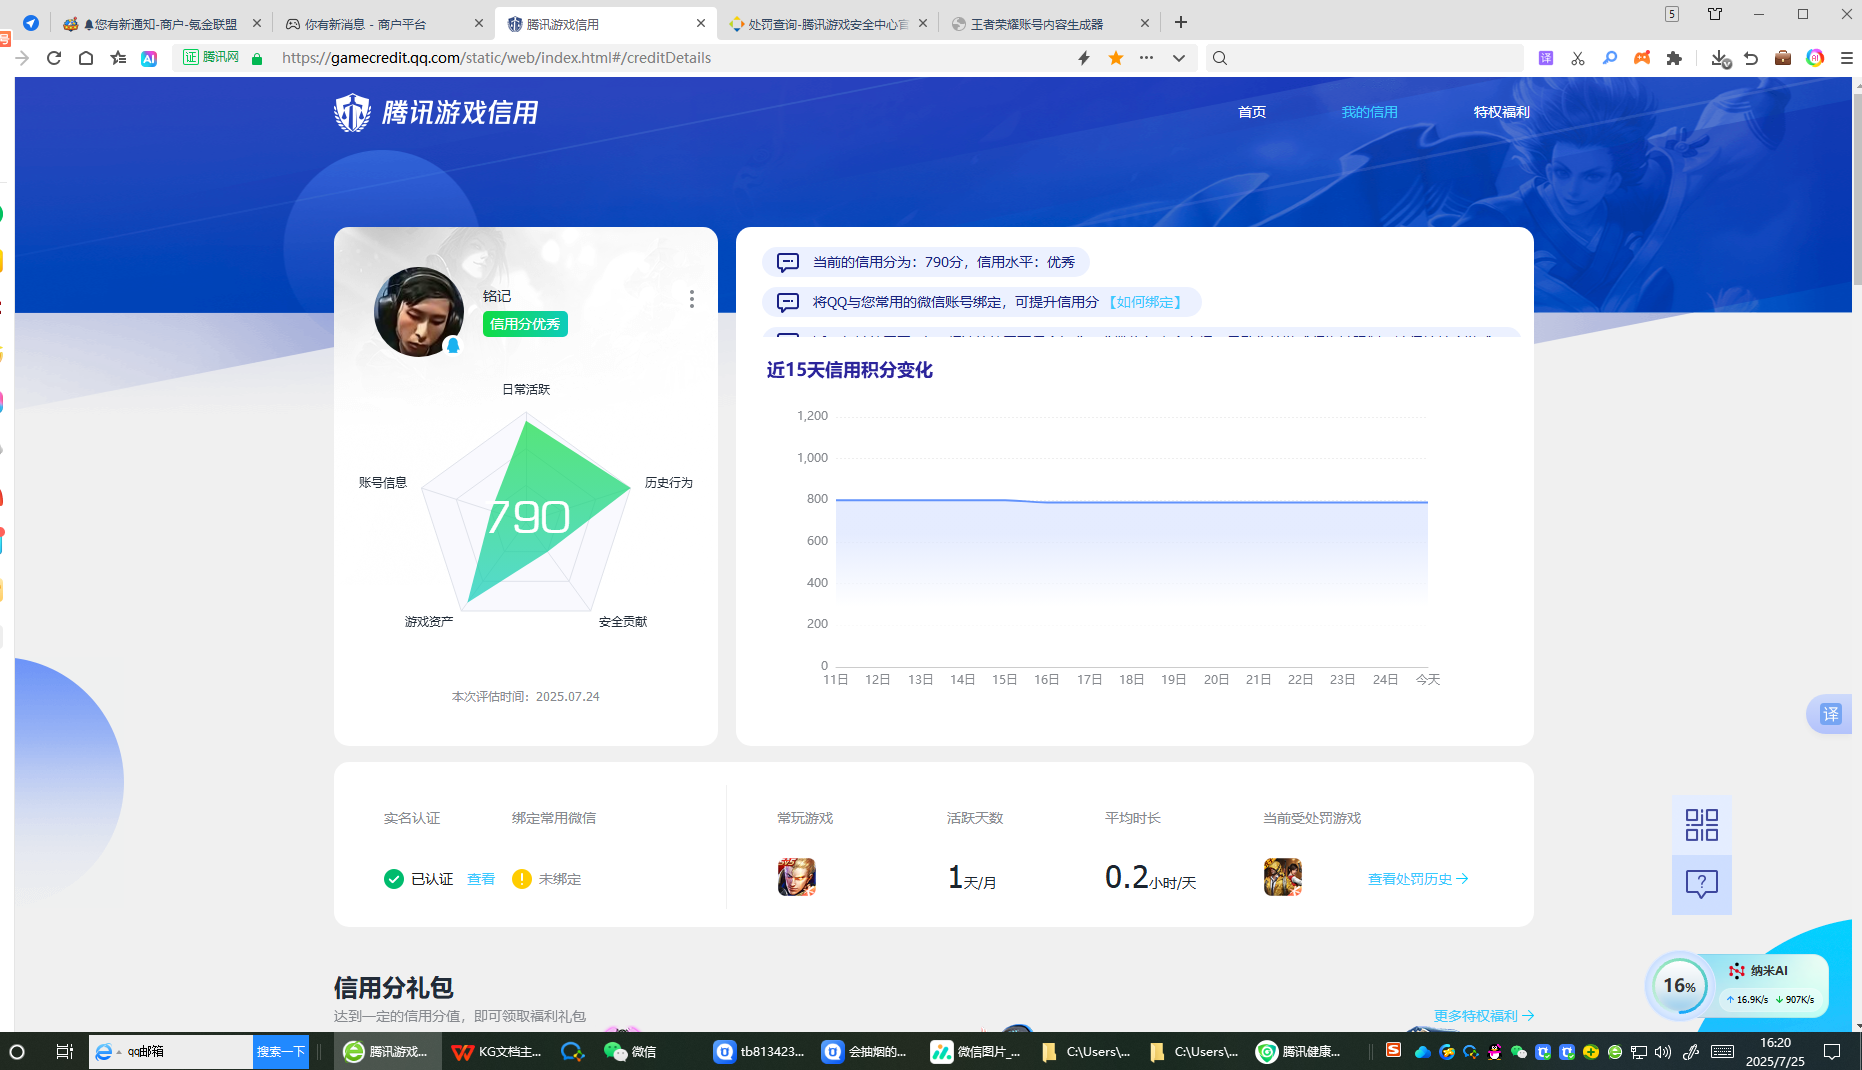Open the Windows start button

[17, 1051]
